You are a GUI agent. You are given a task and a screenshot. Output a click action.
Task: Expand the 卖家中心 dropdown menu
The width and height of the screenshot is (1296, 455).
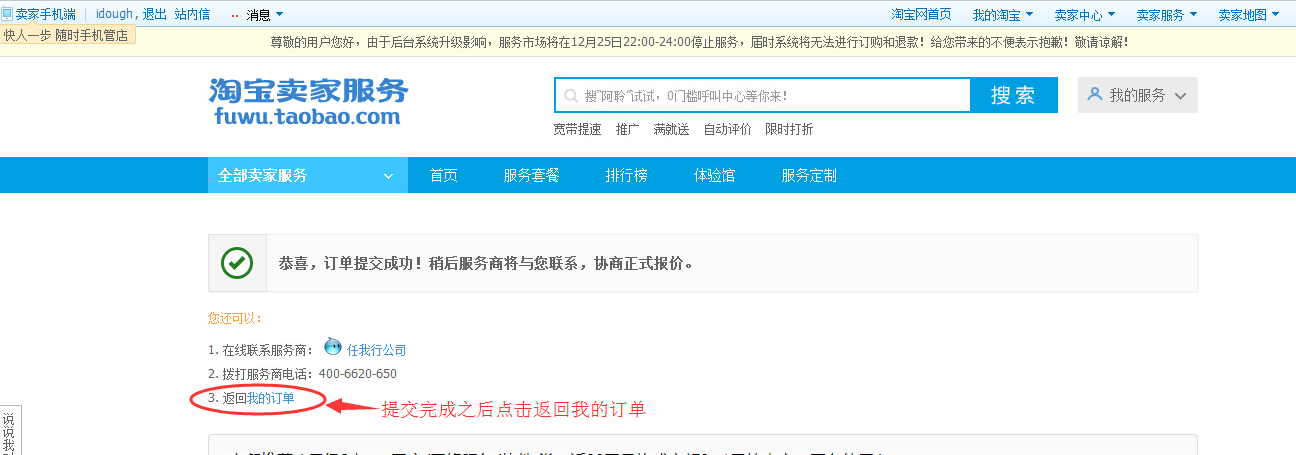1085,14
